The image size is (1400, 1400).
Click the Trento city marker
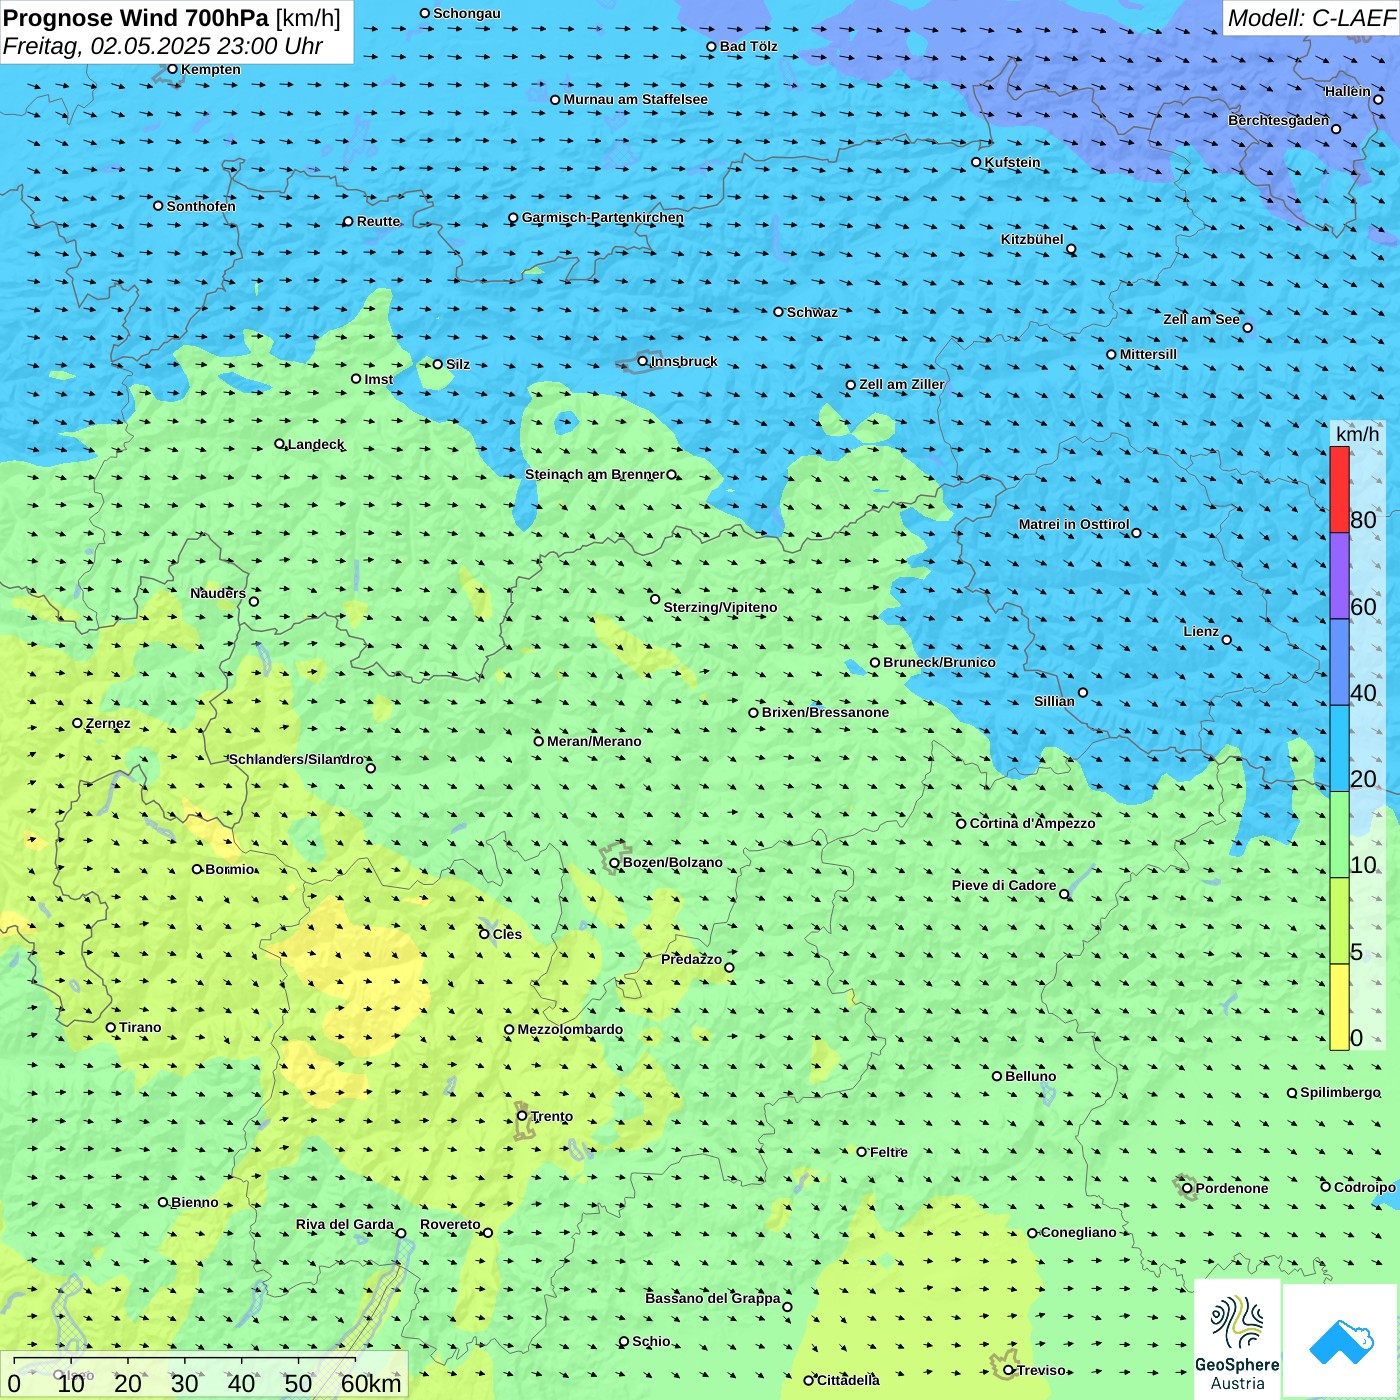click(x=522, y=1116)
